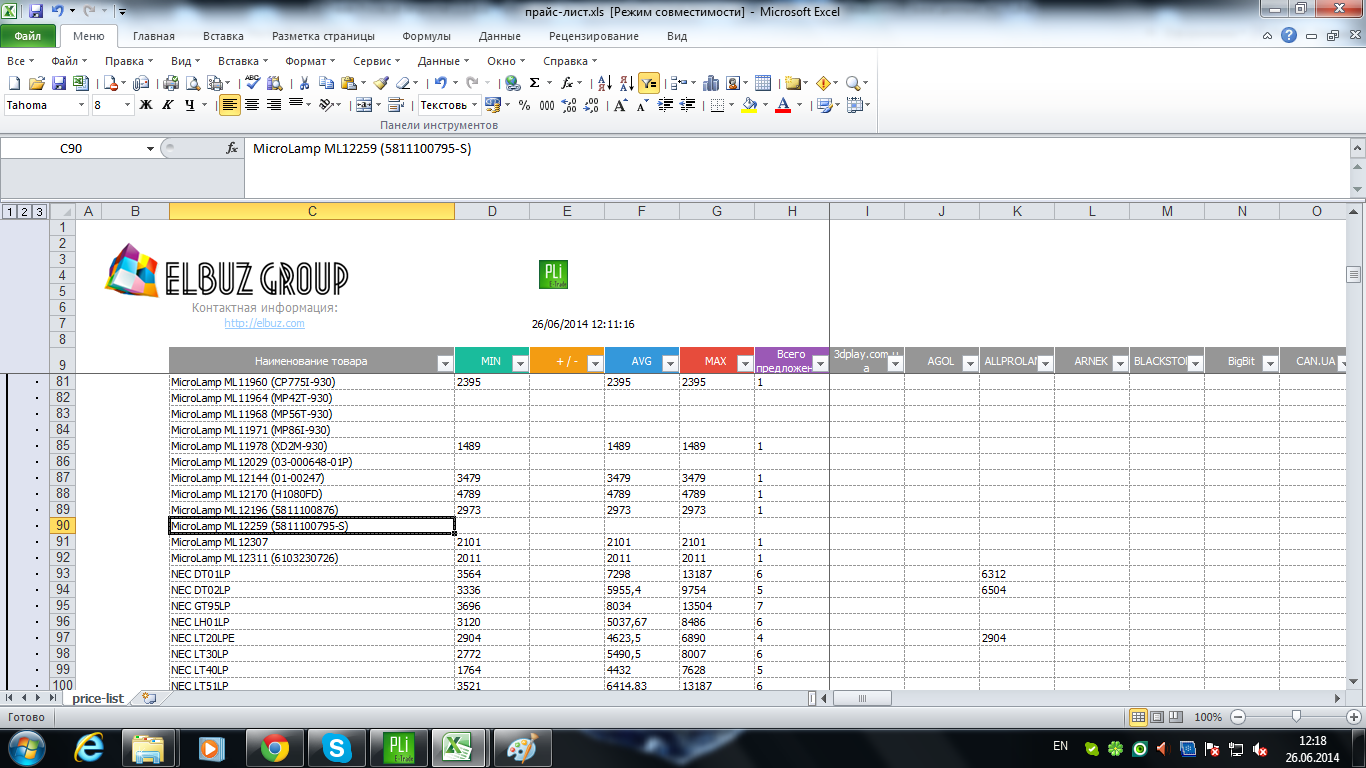Apply red font color A
The height and width of the screenshot is (768, 1366).
(x=783, y=105)
